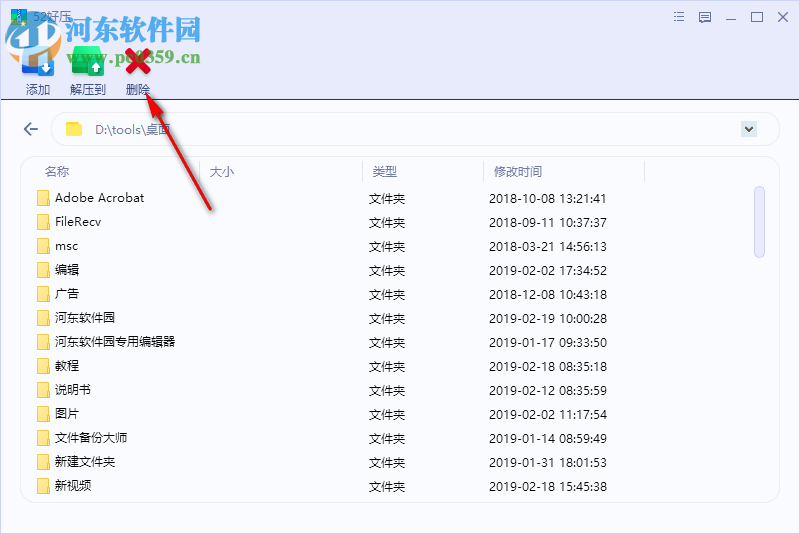Click the date 2019-02-19 10:00:28
The width and height of the screenshot is (800, 534).
547,318
